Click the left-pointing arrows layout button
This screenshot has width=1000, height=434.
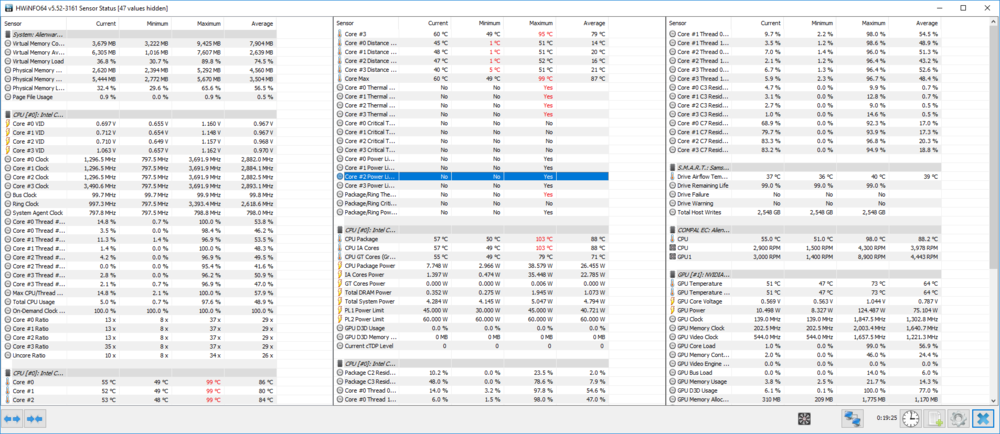[14, 418]
